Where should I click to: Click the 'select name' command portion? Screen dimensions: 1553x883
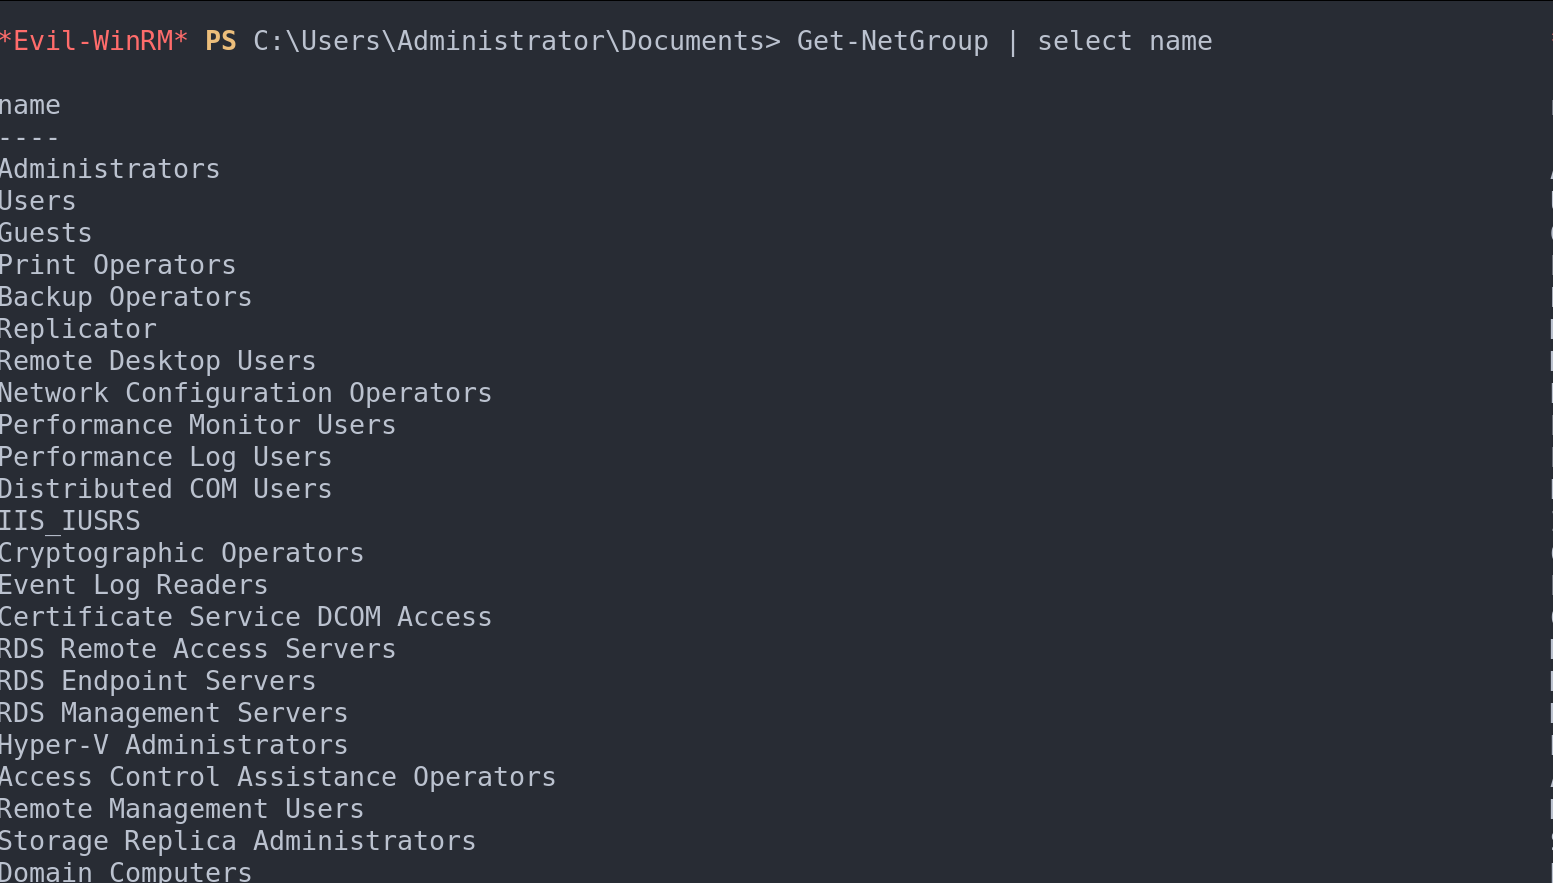pyautogui.click(x=1124, y=41)
